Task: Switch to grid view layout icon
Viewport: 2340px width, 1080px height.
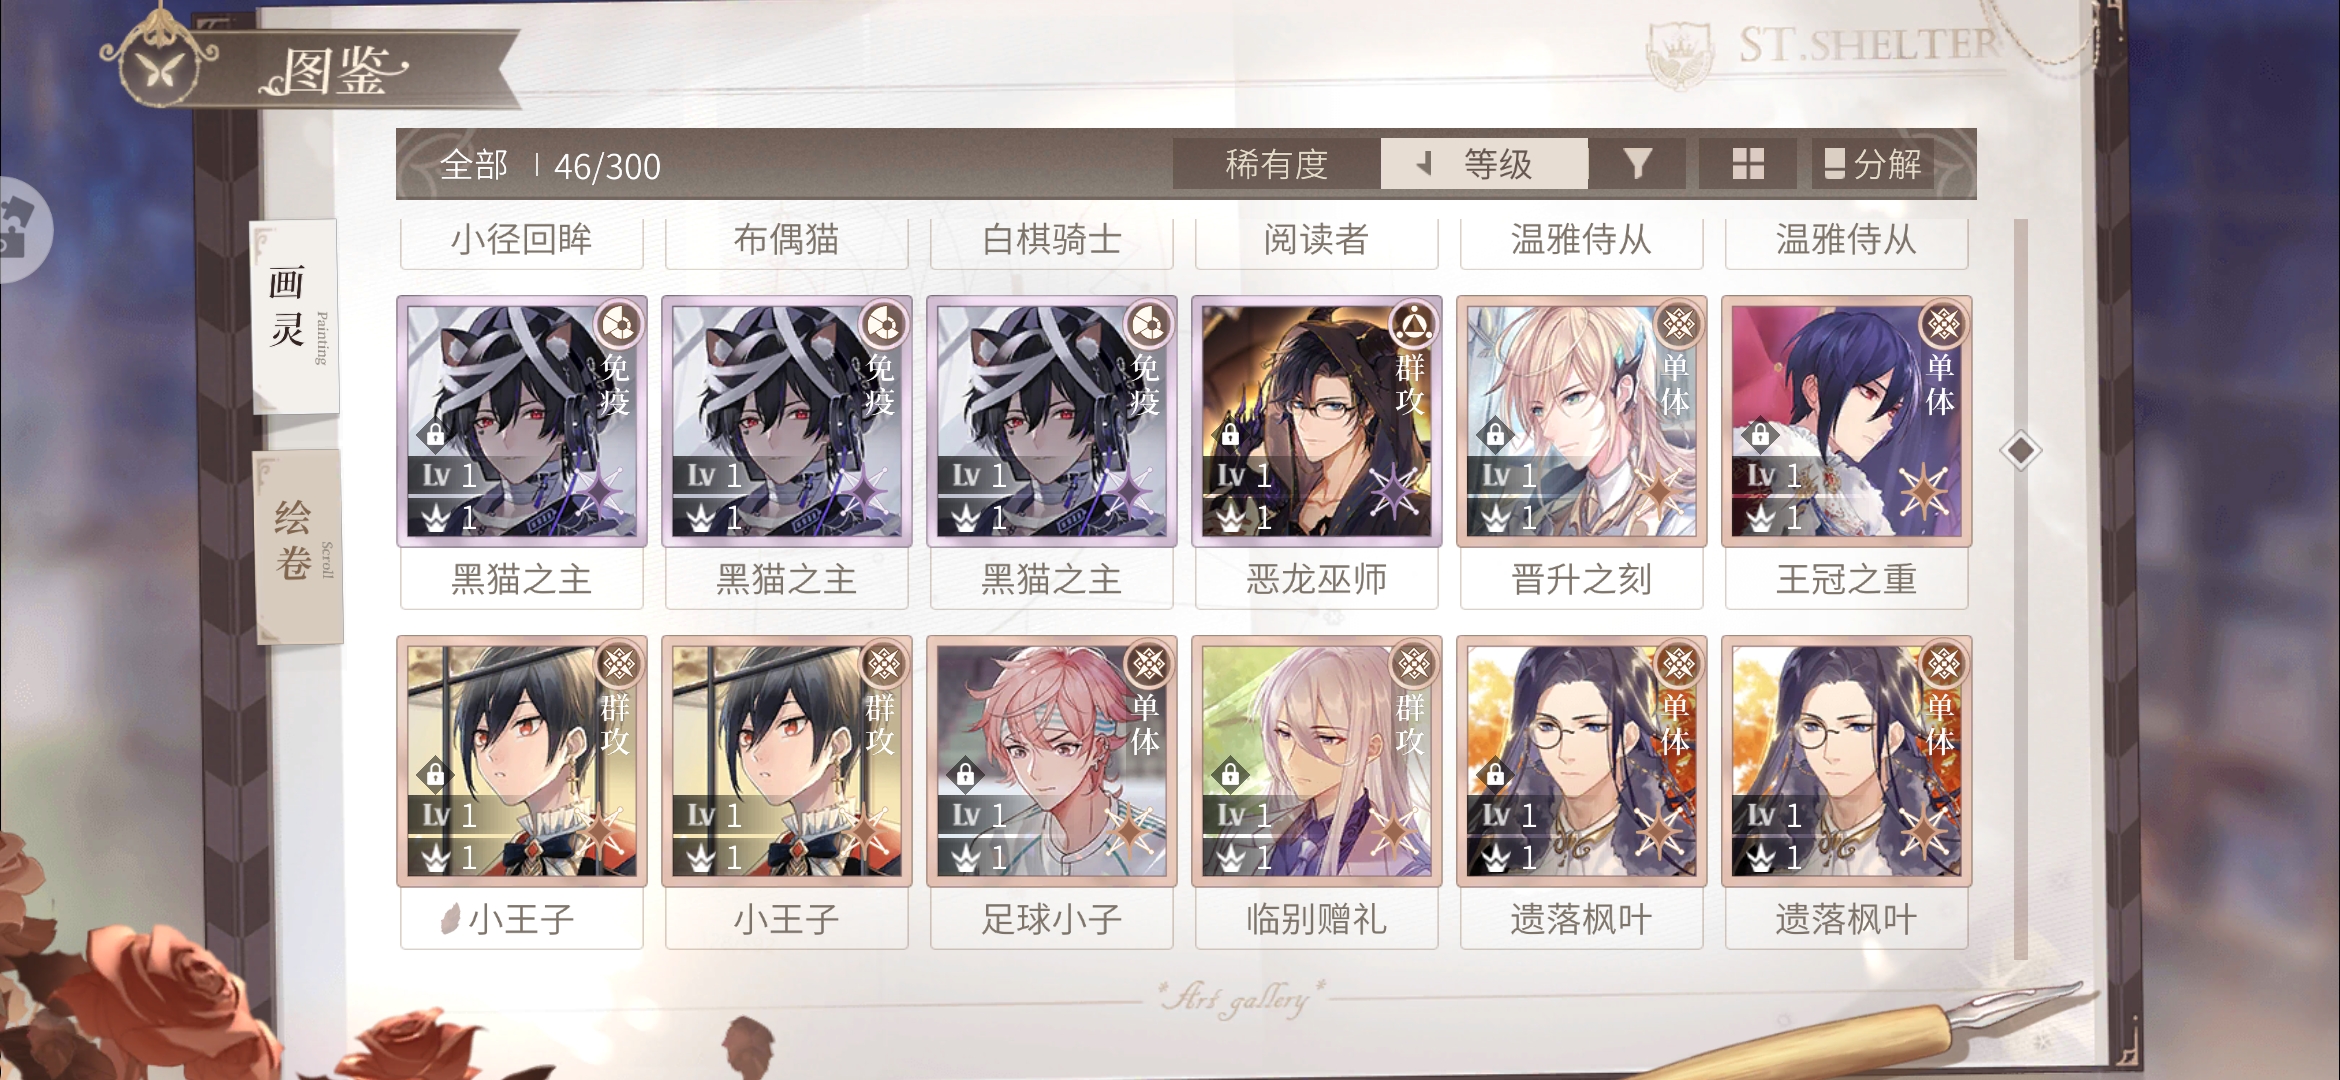Action: (x=1748, y=164)
